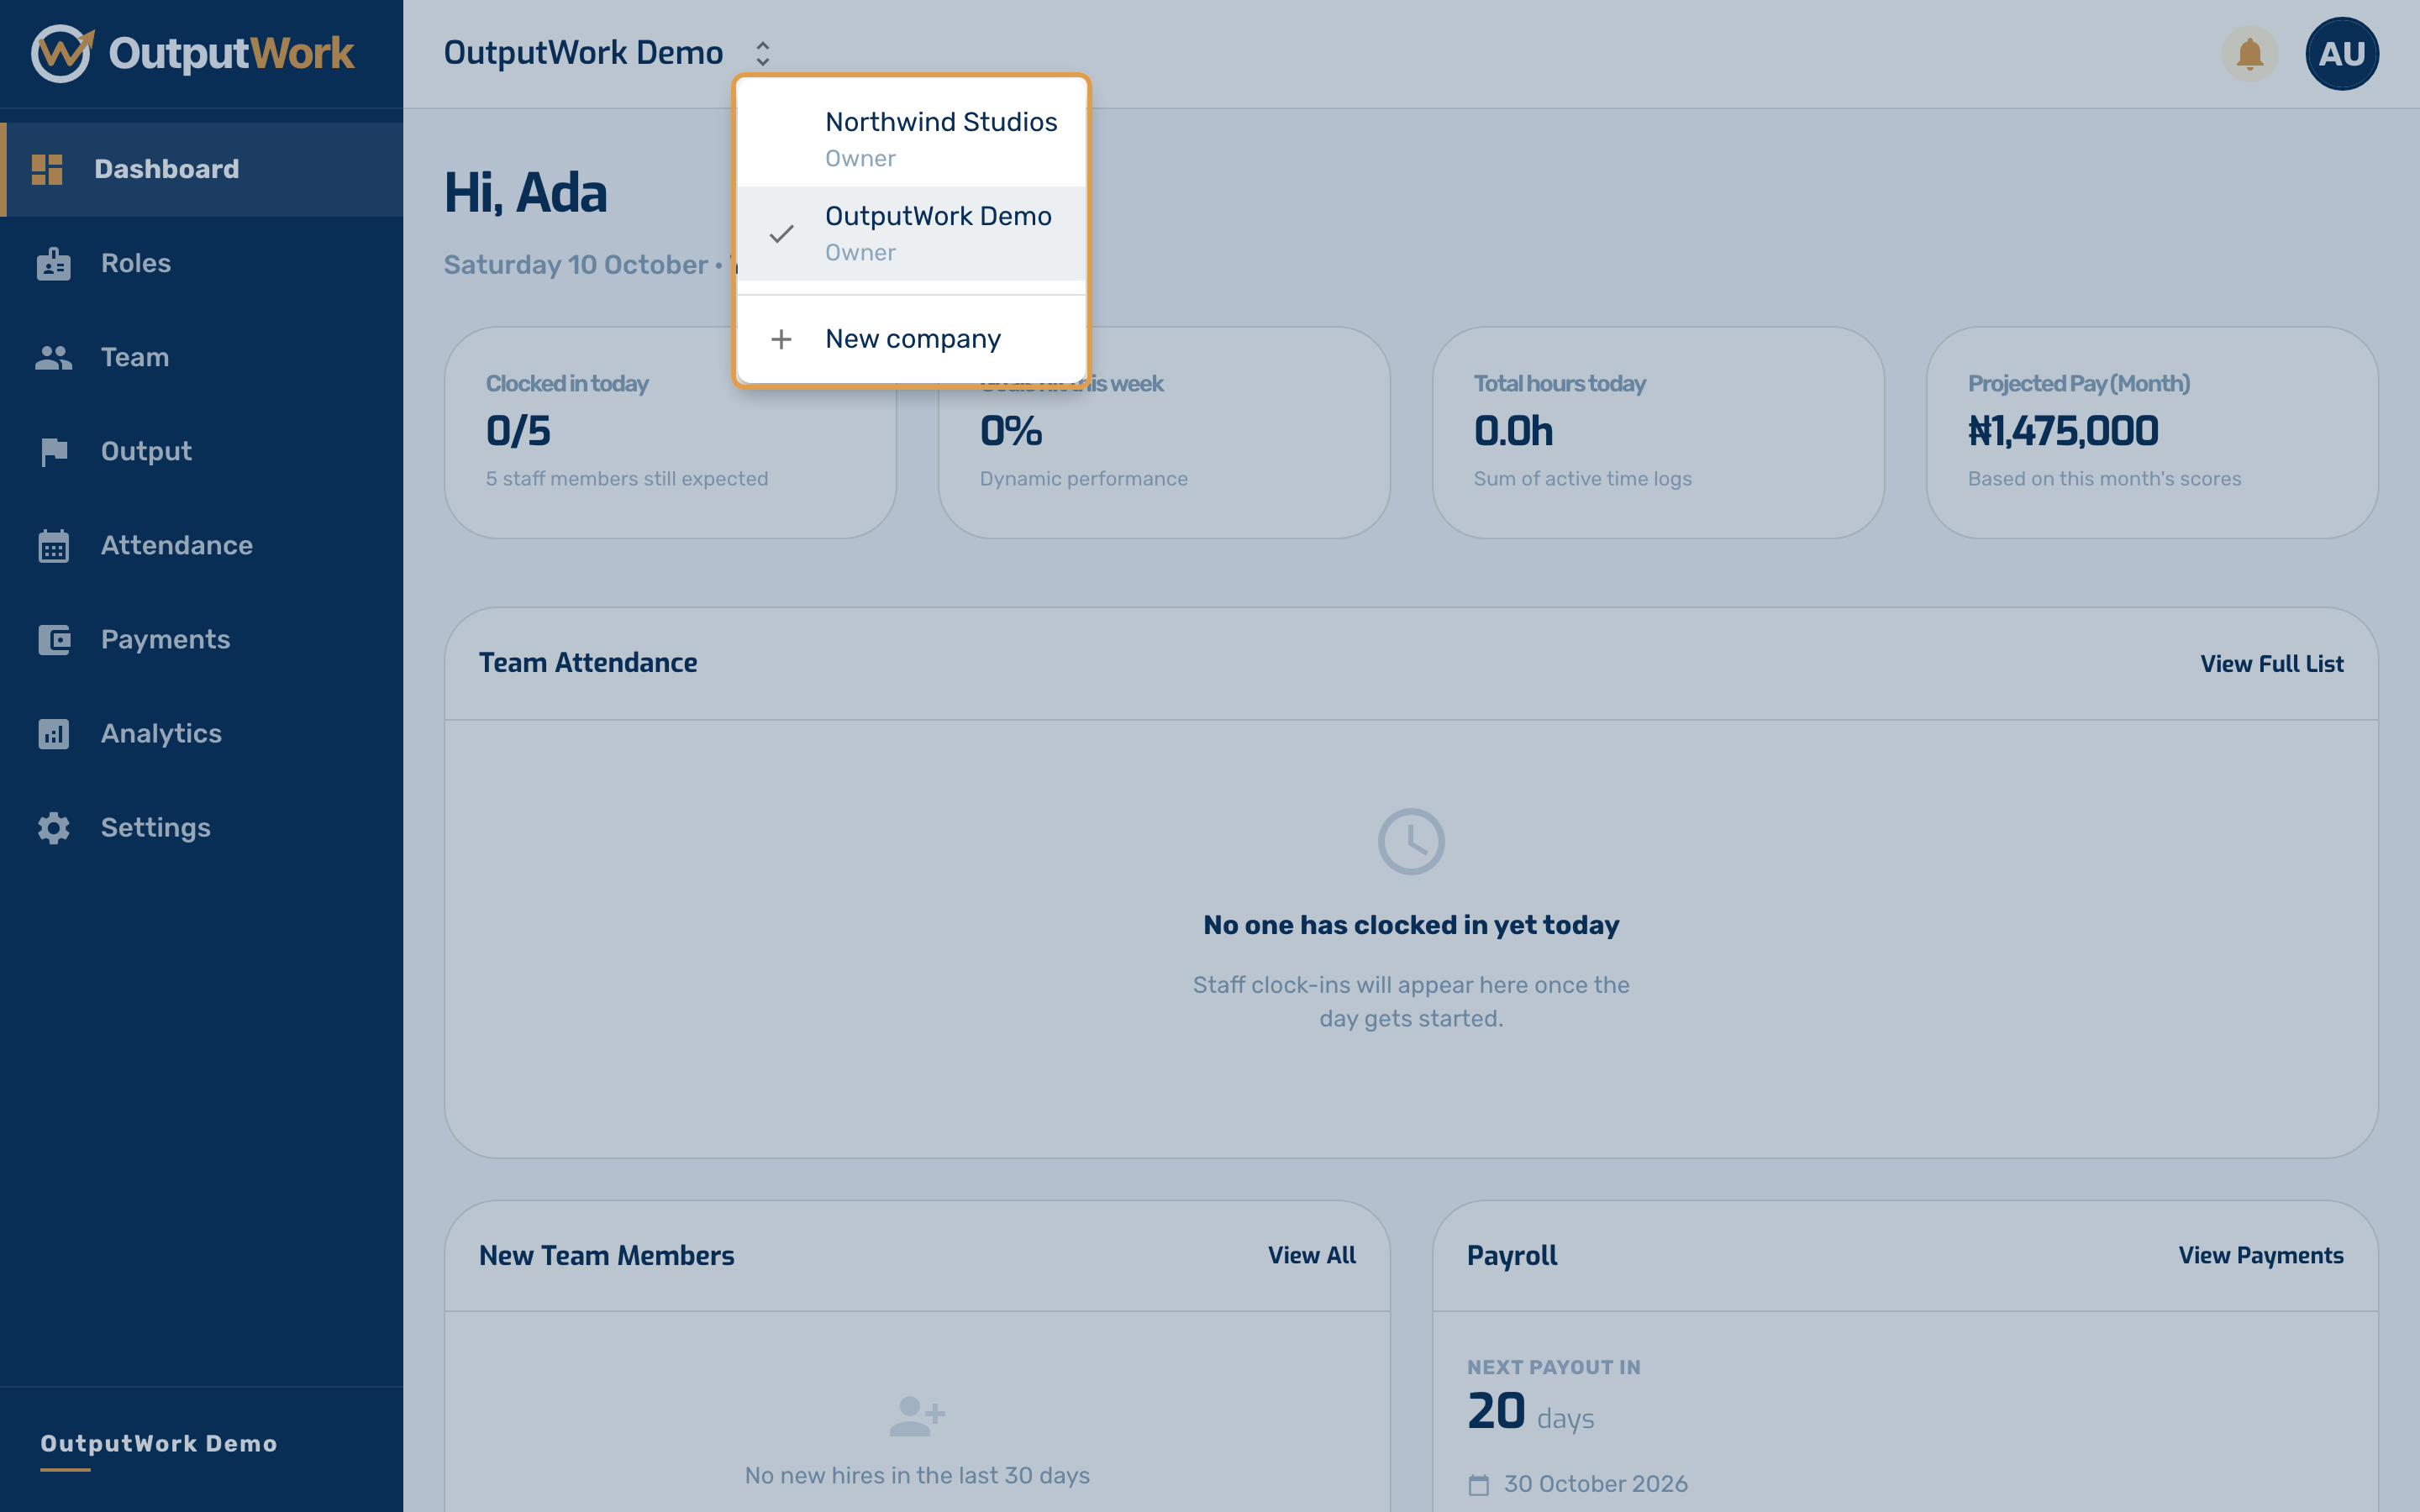Click the NEXT PAYOUT IN label
The image size is (2420, 1512).
pyautogui.click(x=1553, y=1368)
